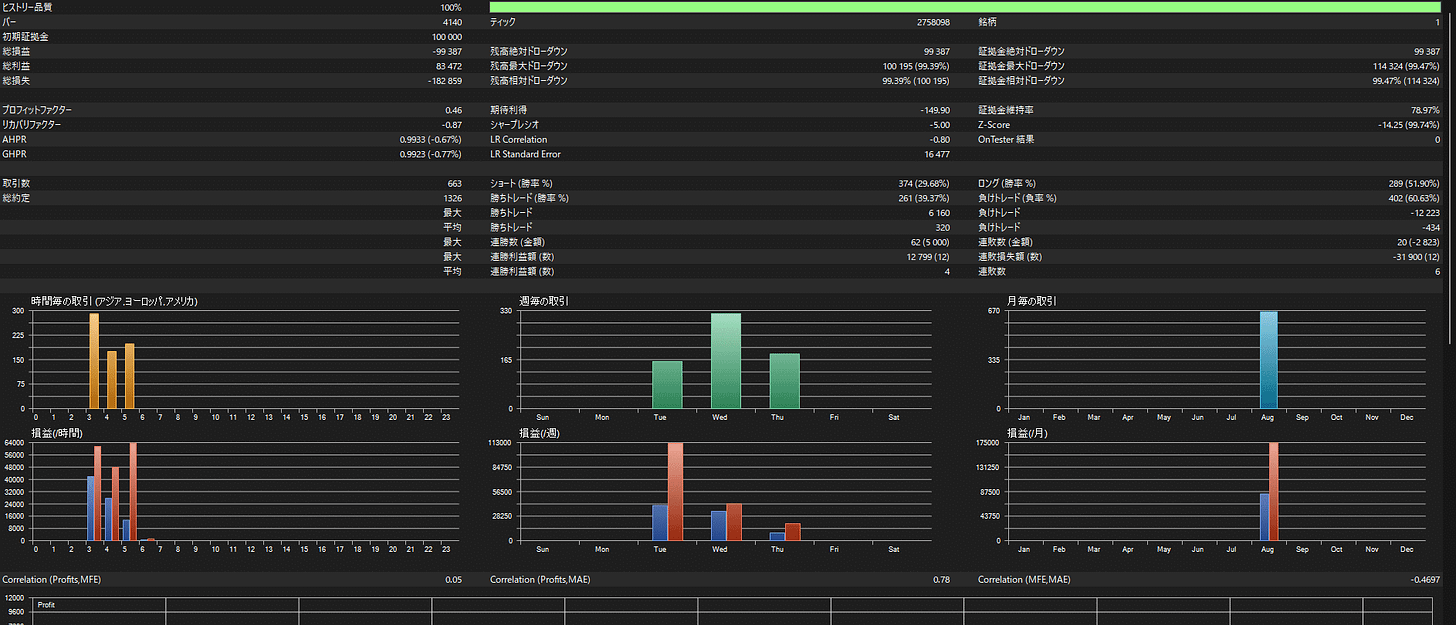Select the 証拠金絶対ドローダウン label

tap(1021, 51)
